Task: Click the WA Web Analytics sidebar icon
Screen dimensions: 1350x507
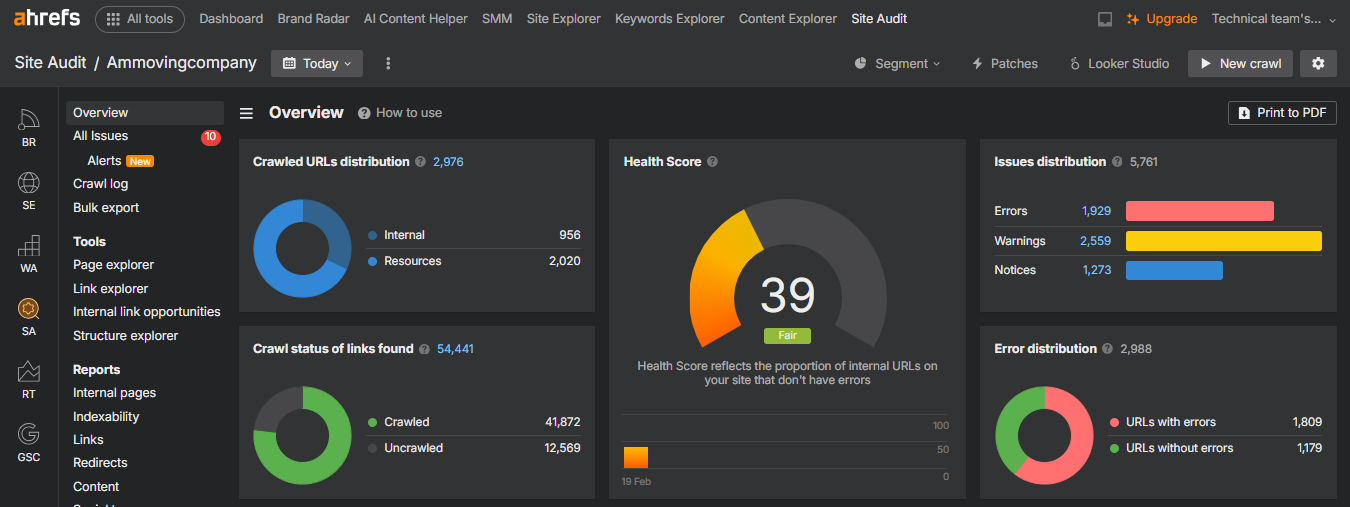Action: 29,254
